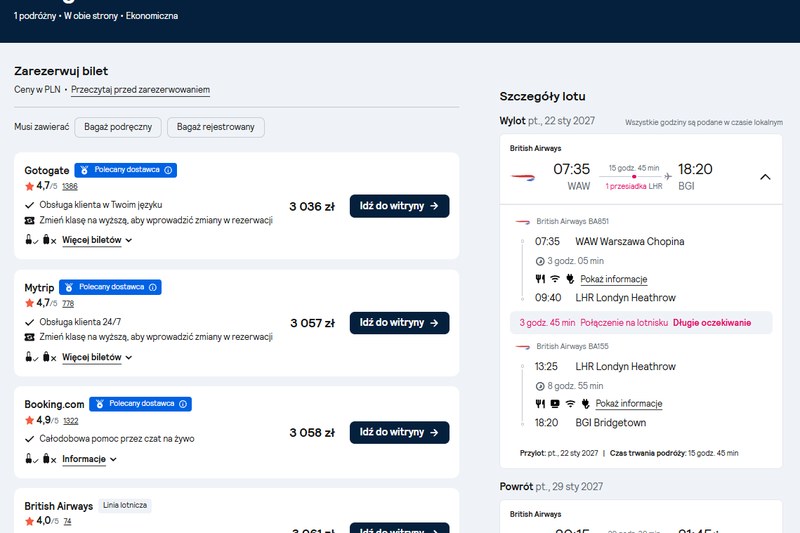Click Booking.com checked bag not included icon
800x533 pixels.
coord(49,459)
